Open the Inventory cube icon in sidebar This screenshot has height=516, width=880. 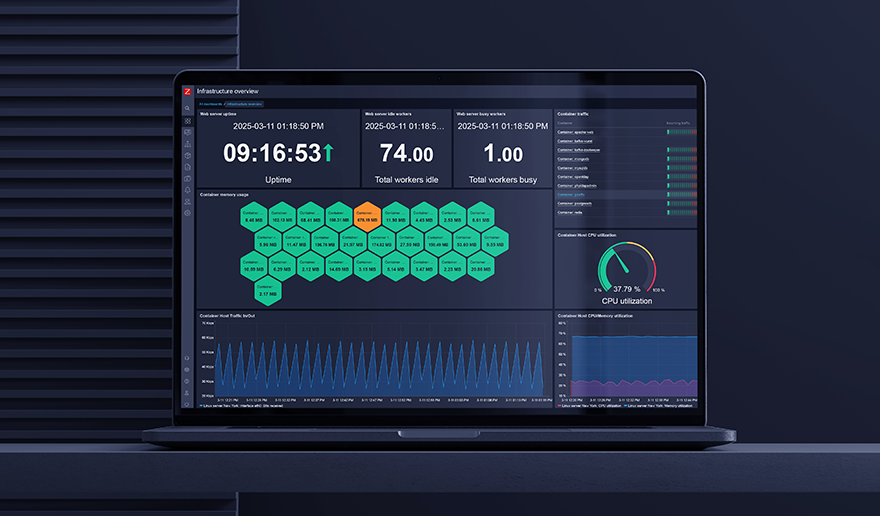[187, 156]
